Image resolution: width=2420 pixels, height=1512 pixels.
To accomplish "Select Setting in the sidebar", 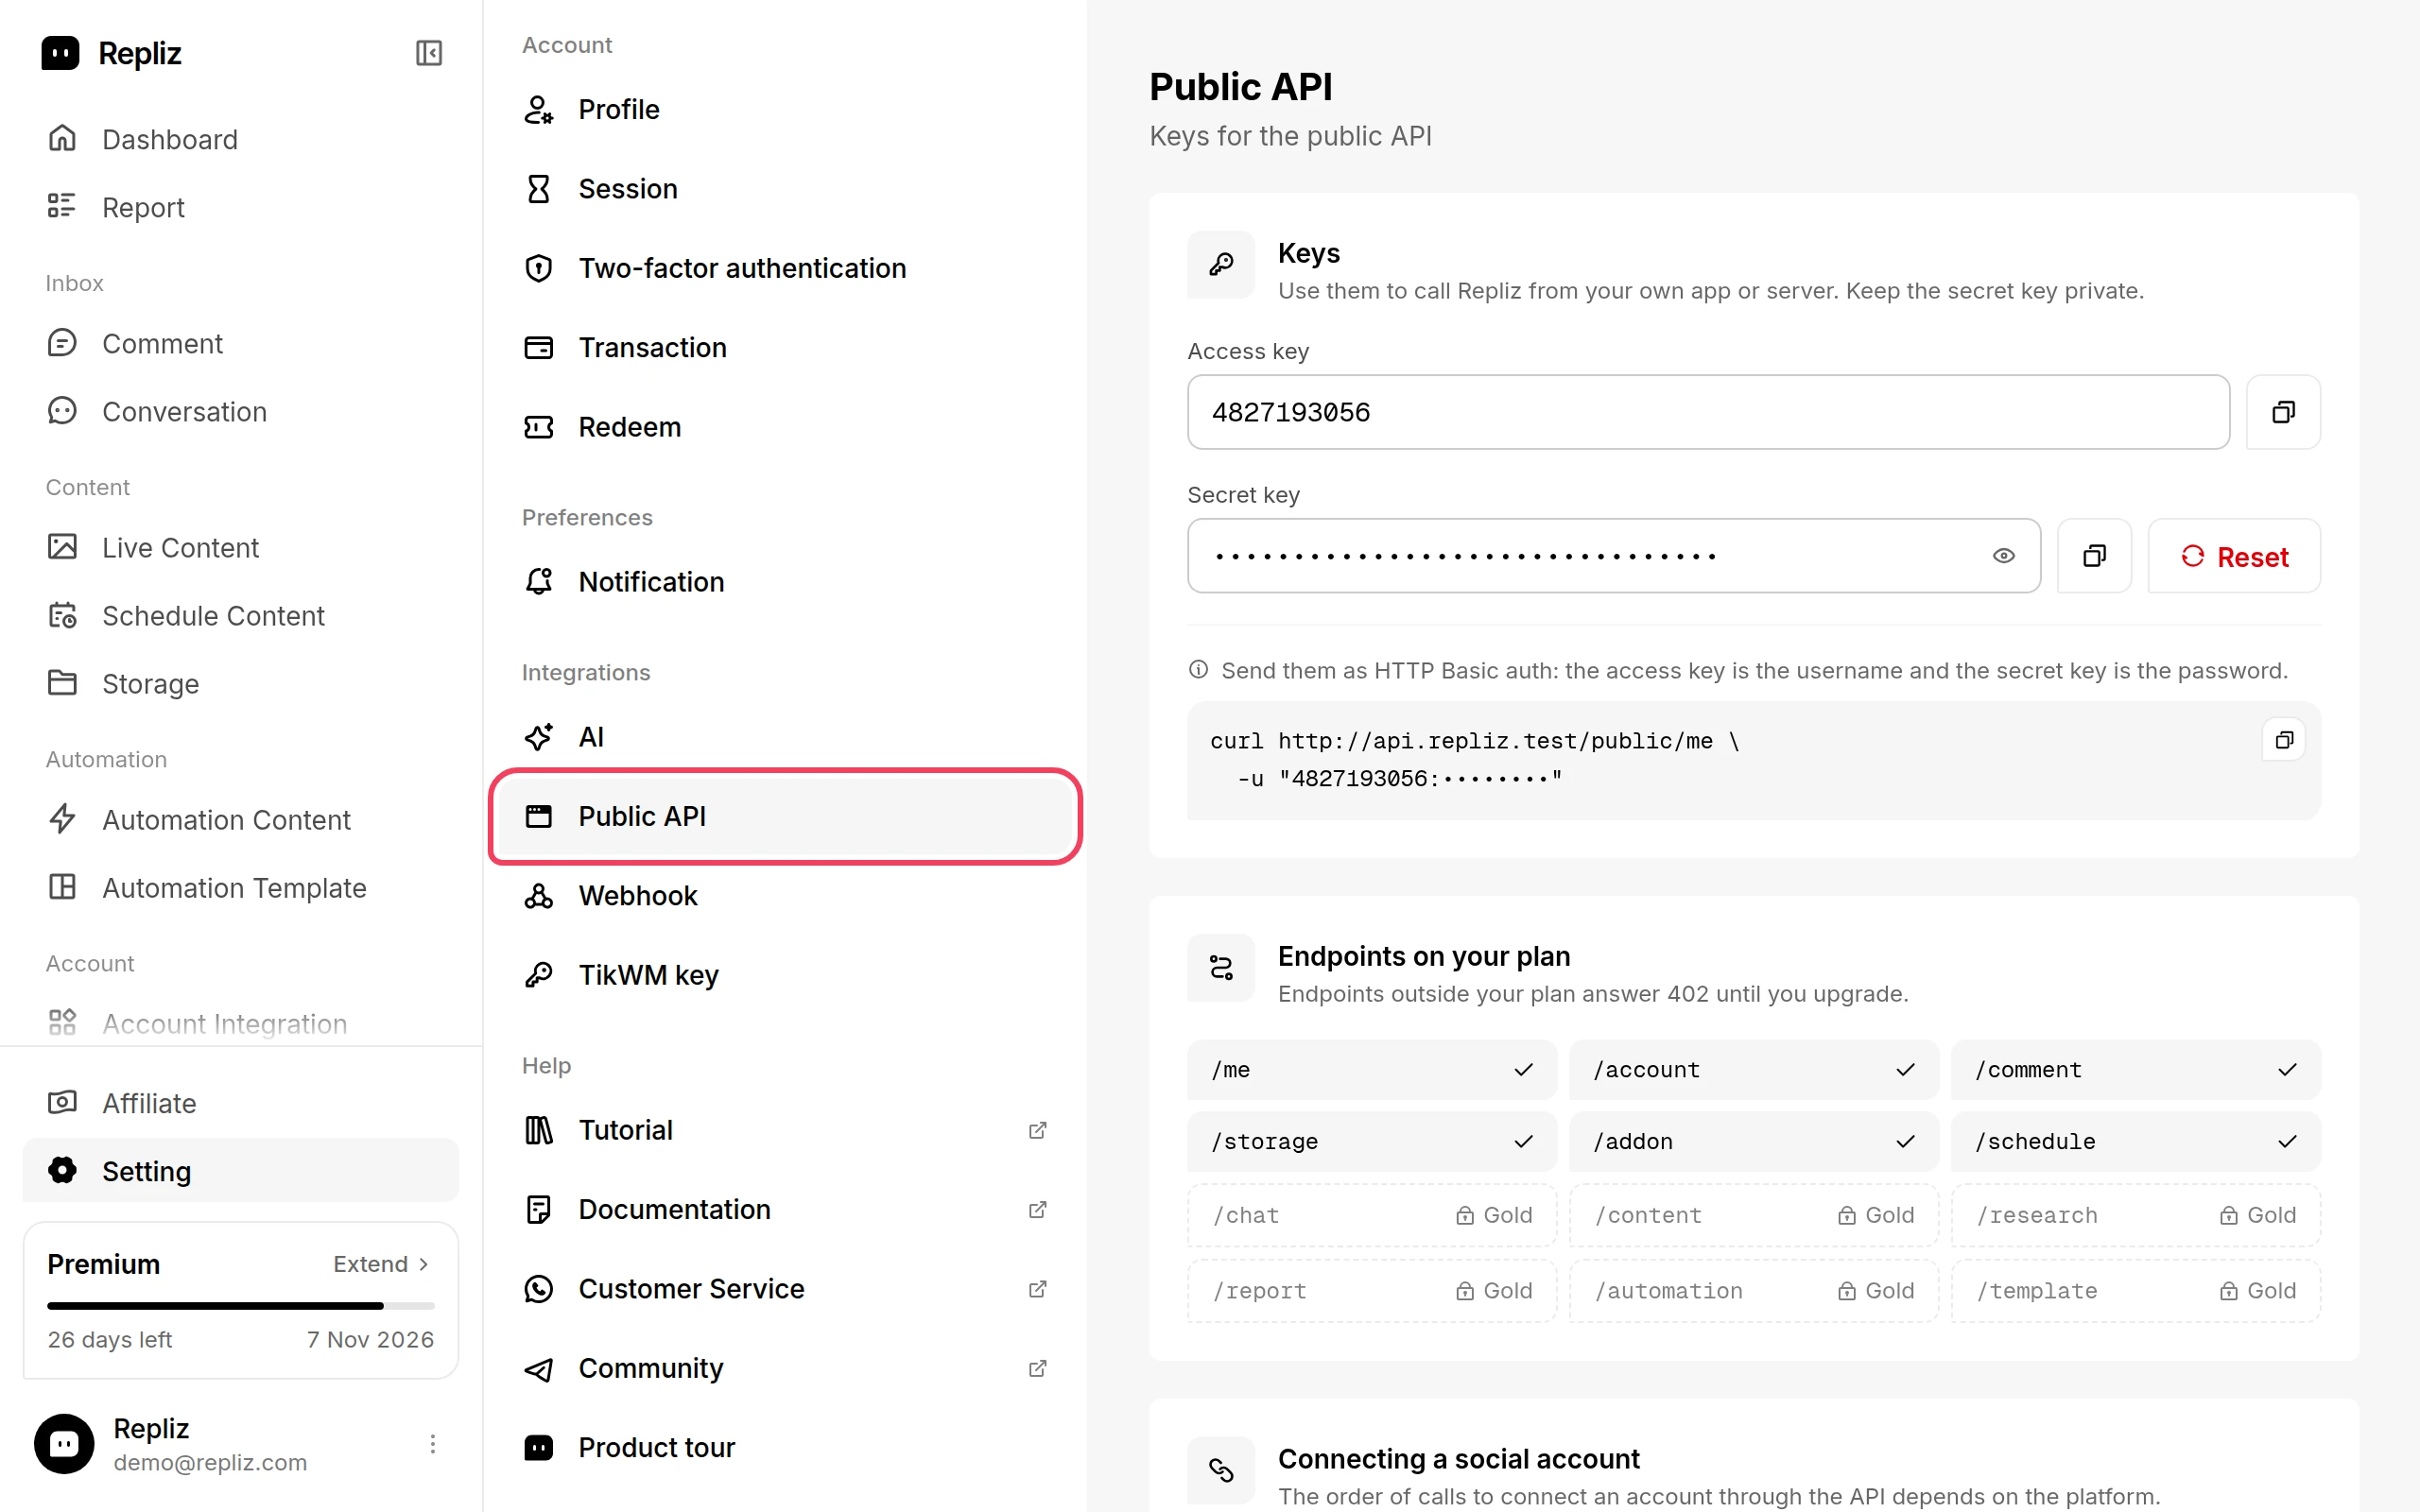I will pos(240,1171).
